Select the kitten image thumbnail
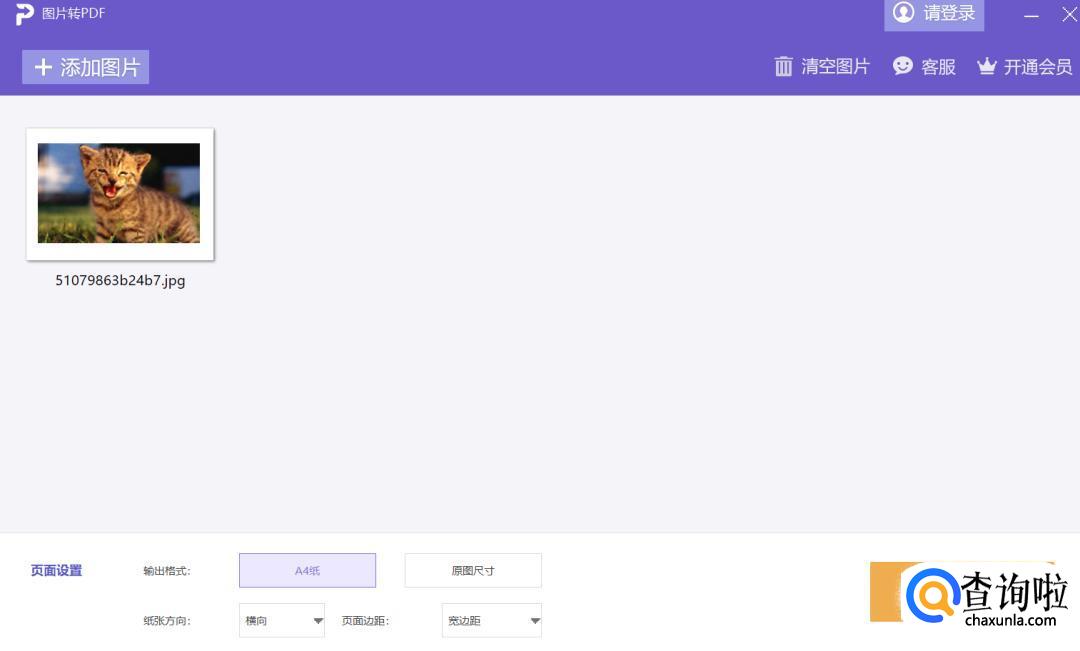Screen dimensions: 1080x651 click(120, 194)
